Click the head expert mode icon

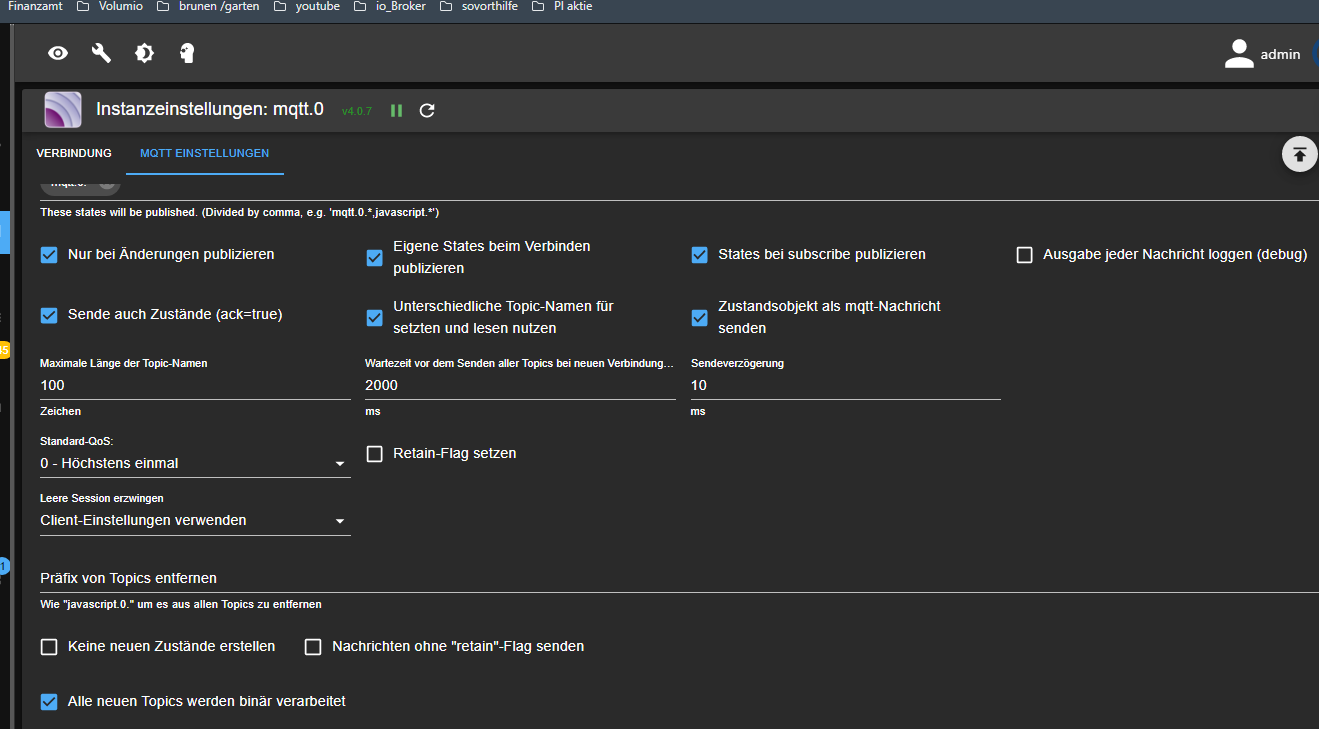coord(187,53)
